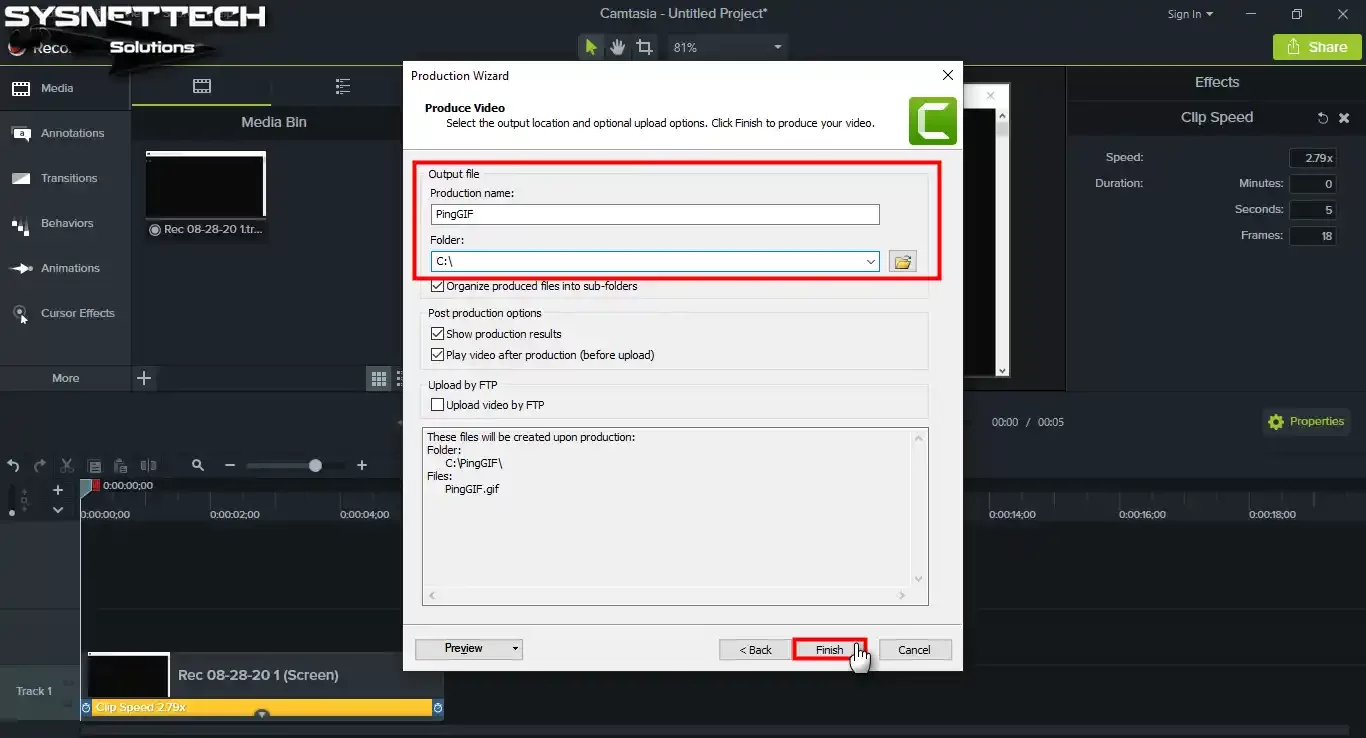Click the folder browse icon beside Folder field

(902, 262)
